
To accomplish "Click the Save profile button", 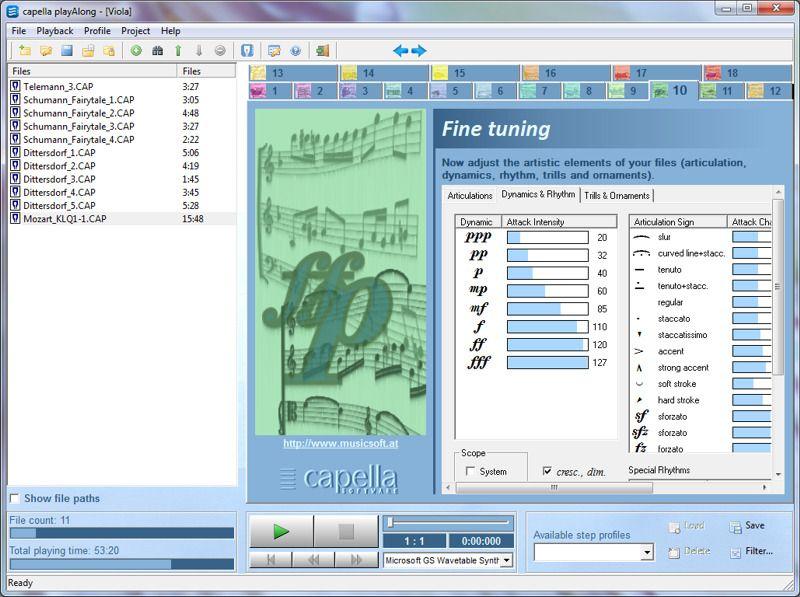I will tap(746, 526).
